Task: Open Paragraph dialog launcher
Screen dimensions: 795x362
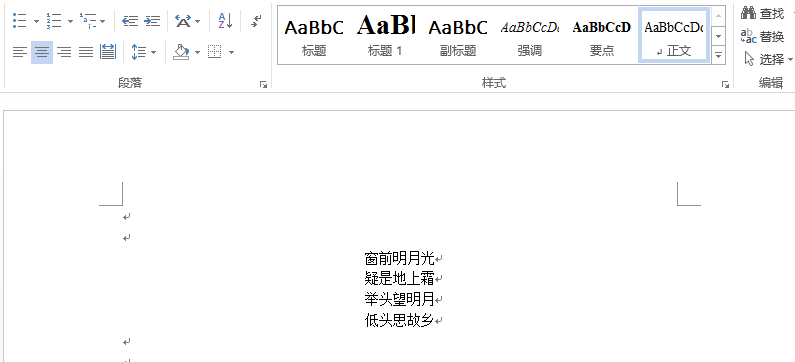Action: coord(263,85)
